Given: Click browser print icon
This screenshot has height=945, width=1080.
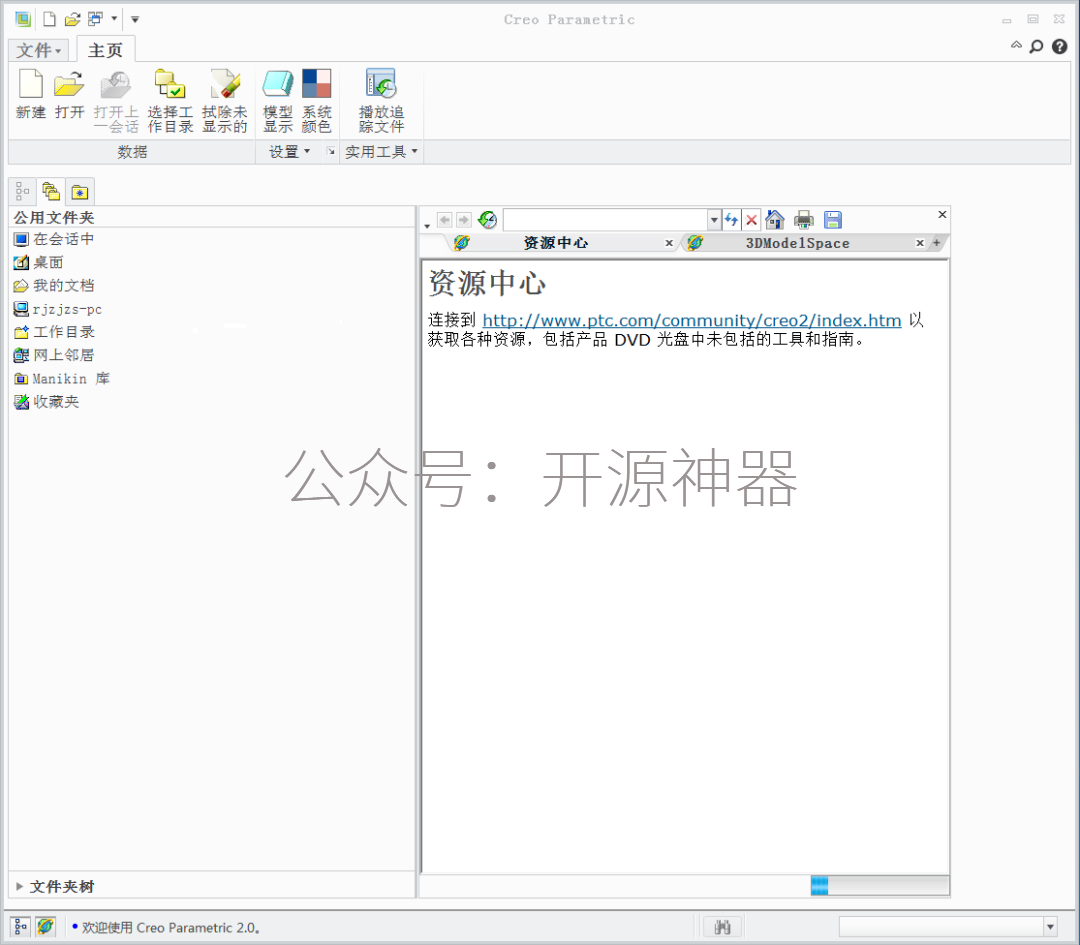Looking at the screenshot, I should 804,220.
